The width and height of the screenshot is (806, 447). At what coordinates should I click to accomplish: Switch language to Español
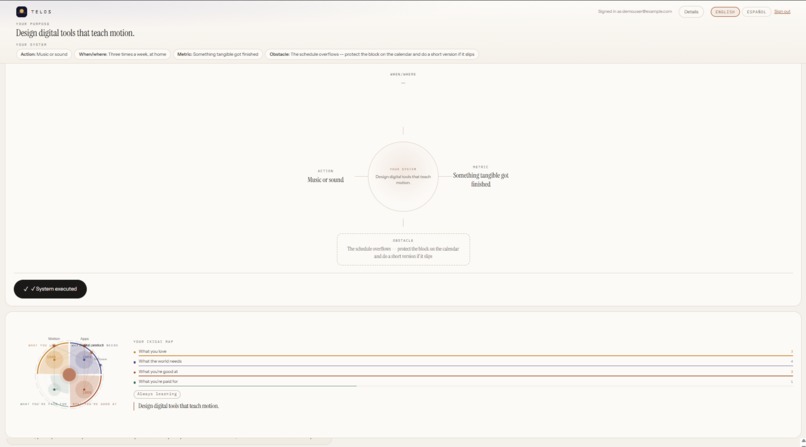click(x=756, y=12)
